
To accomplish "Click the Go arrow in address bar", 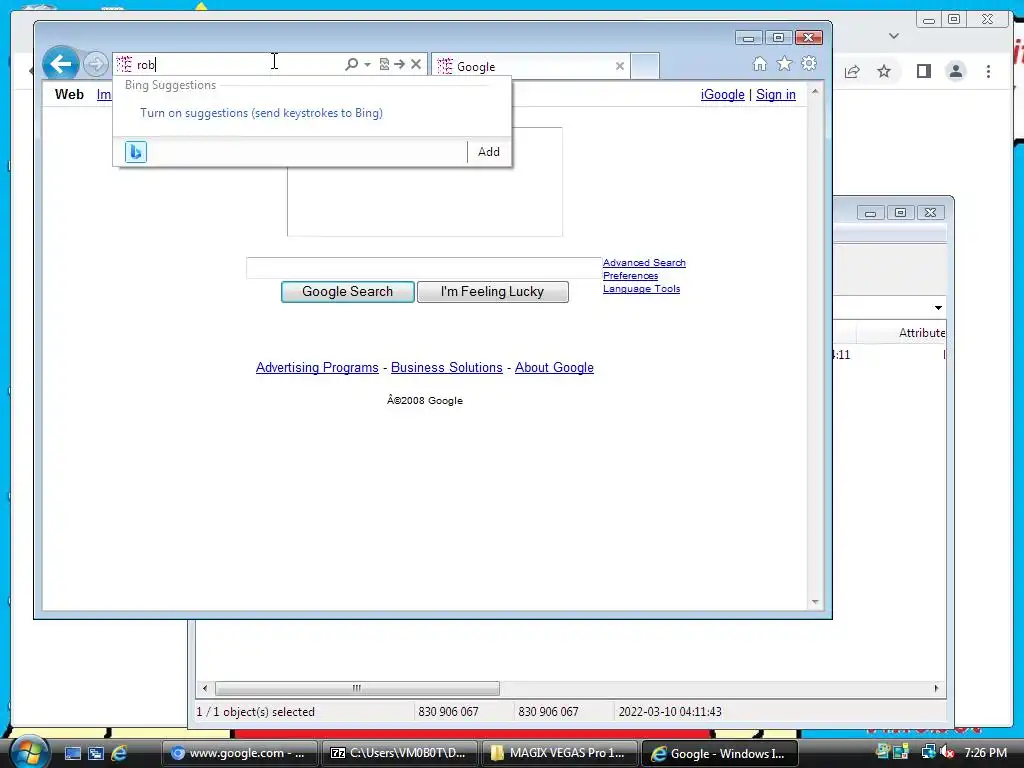I will coord(400,64).
